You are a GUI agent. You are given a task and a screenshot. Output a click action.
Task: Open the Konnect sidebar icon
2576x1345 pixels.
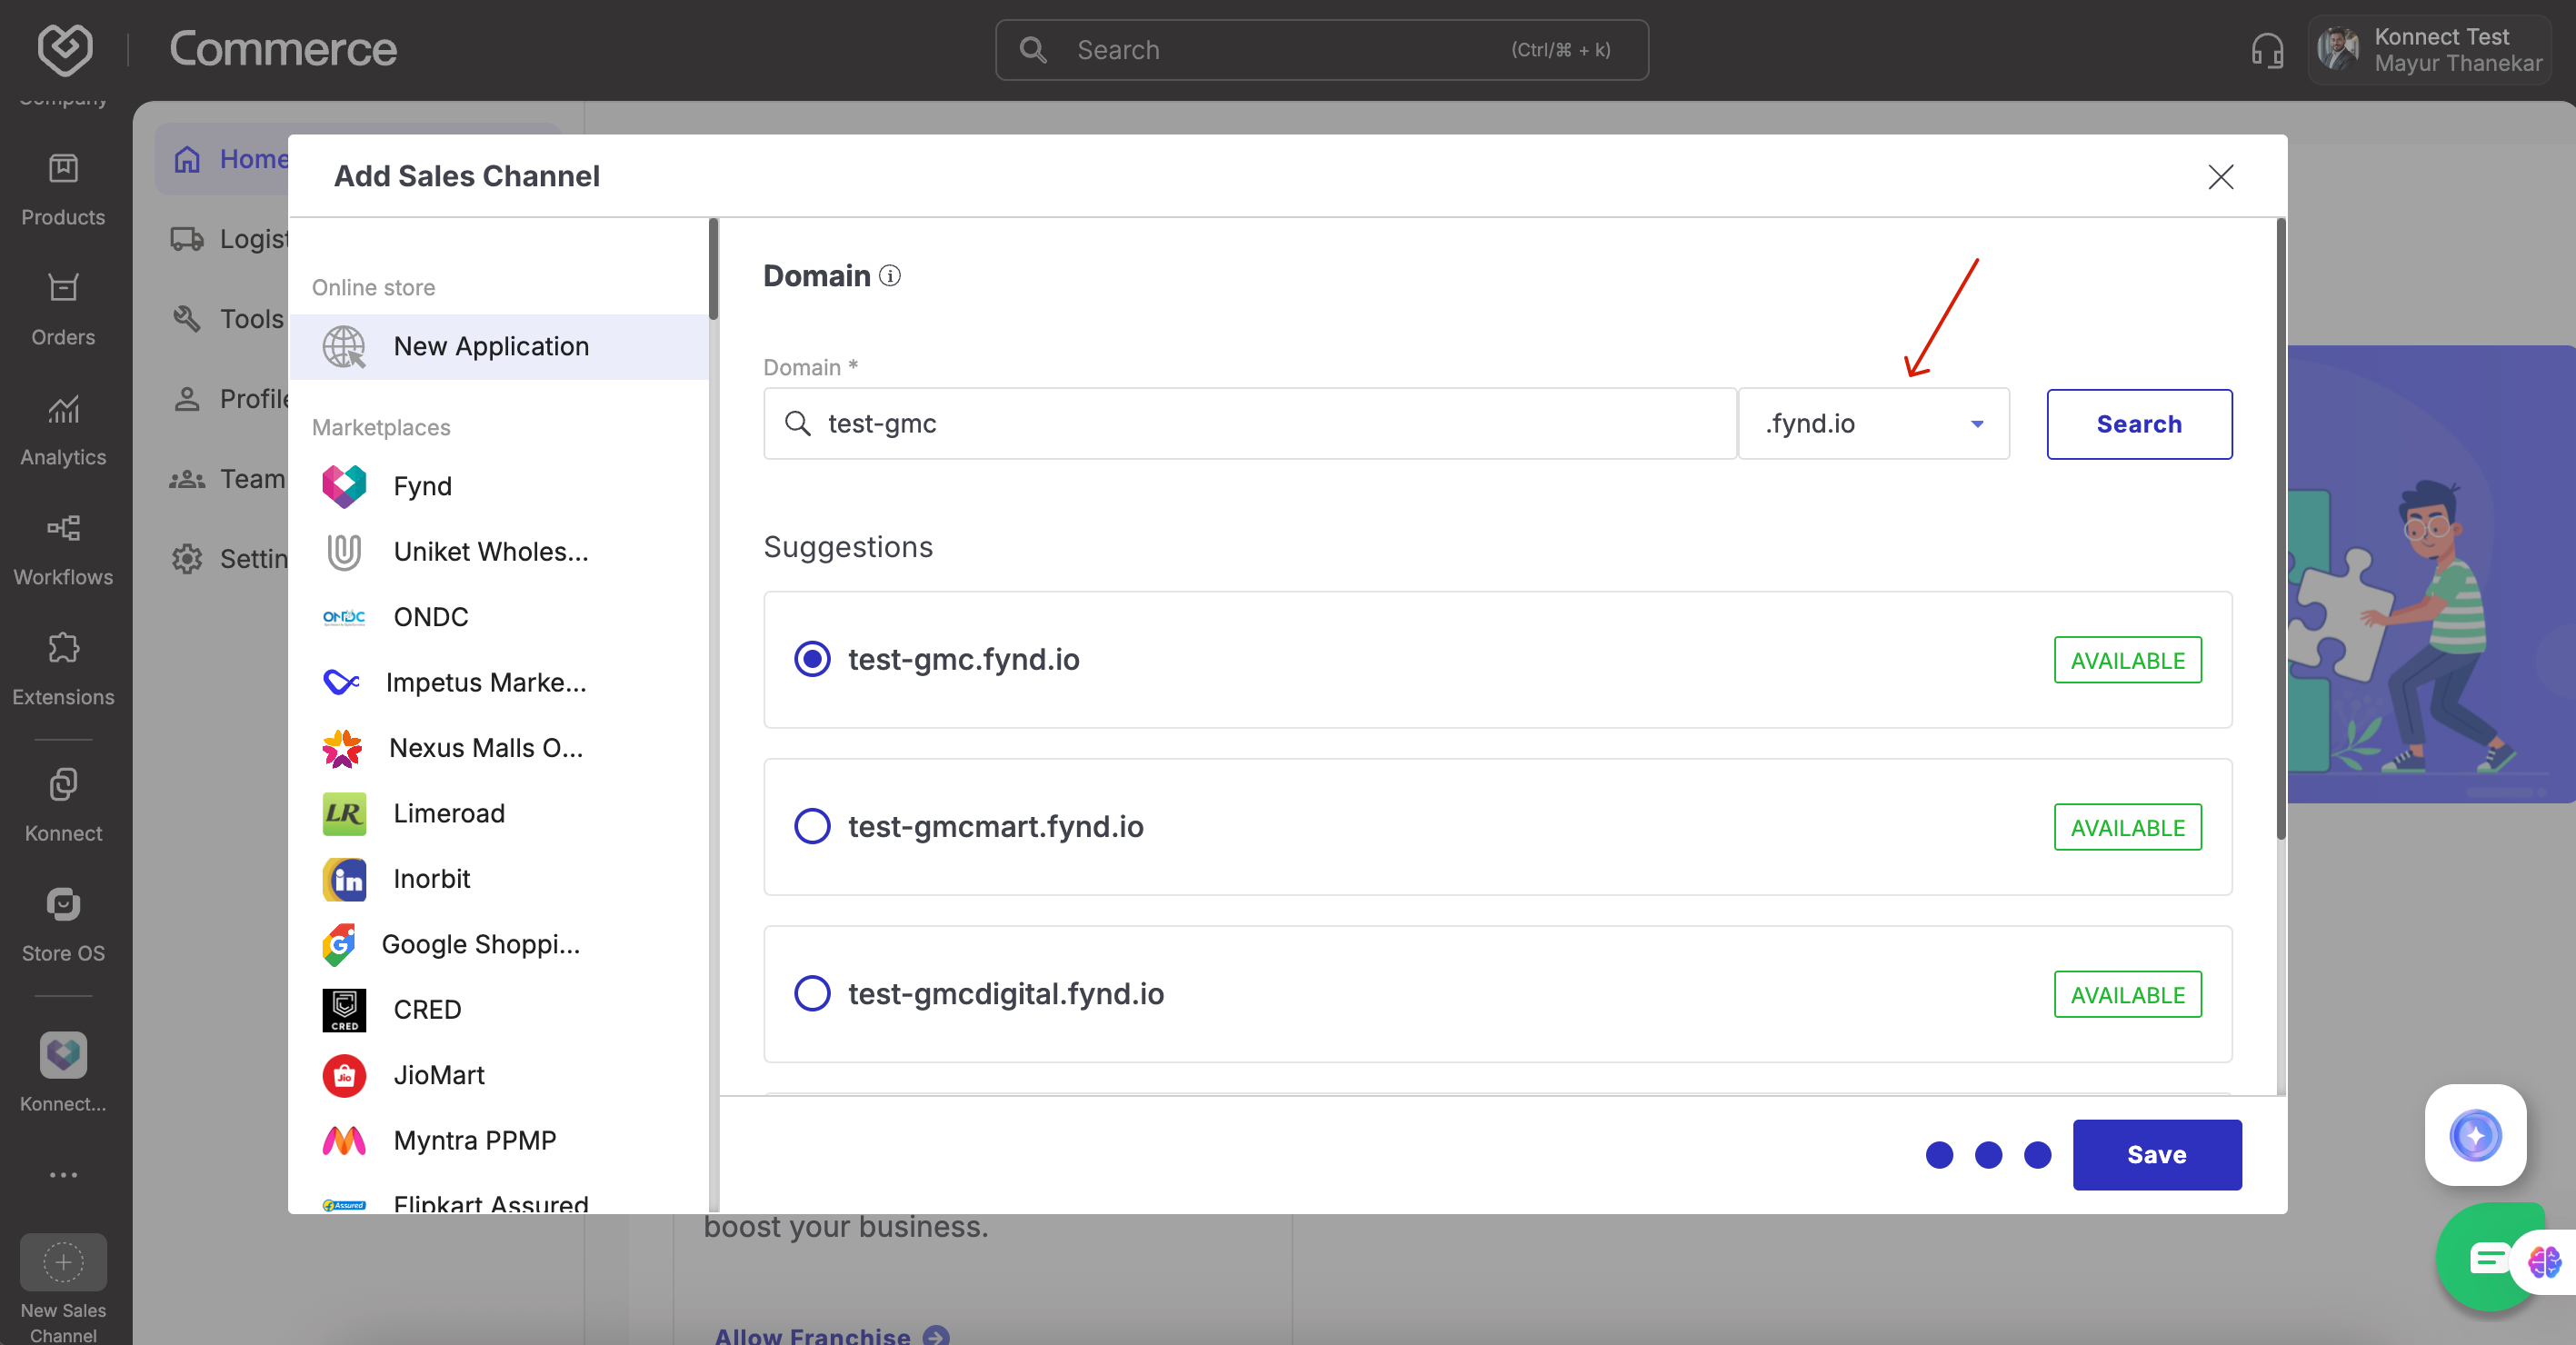pyautogui.click(x=63, y=785)
